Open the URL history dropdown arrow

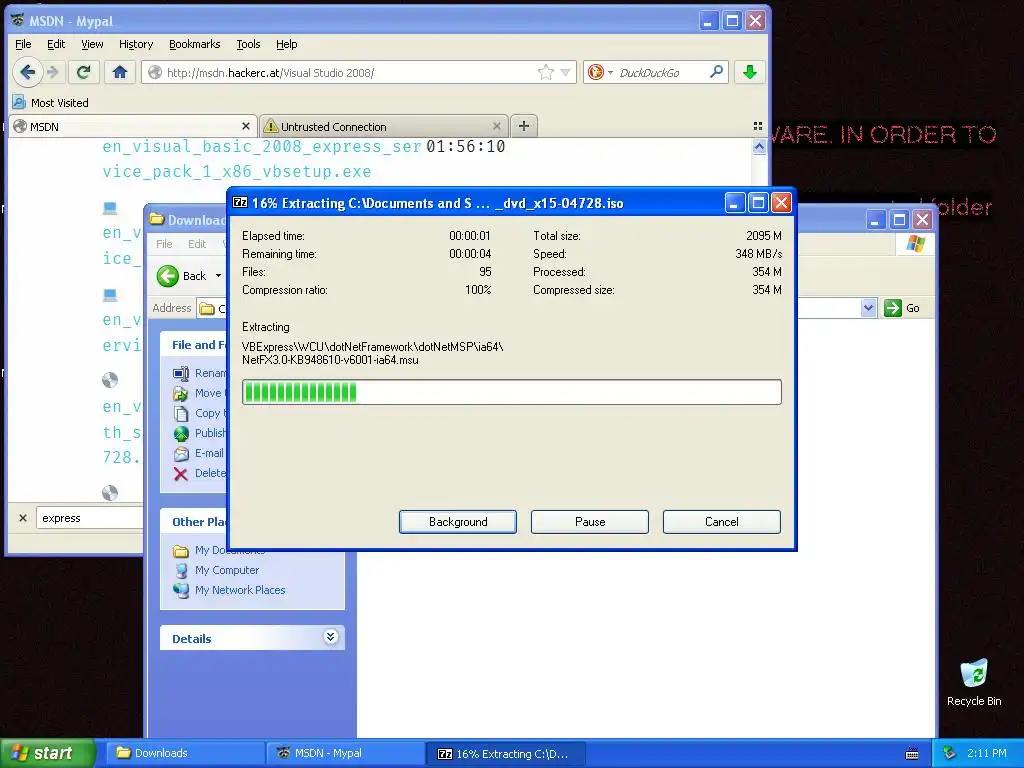(566, 72)
